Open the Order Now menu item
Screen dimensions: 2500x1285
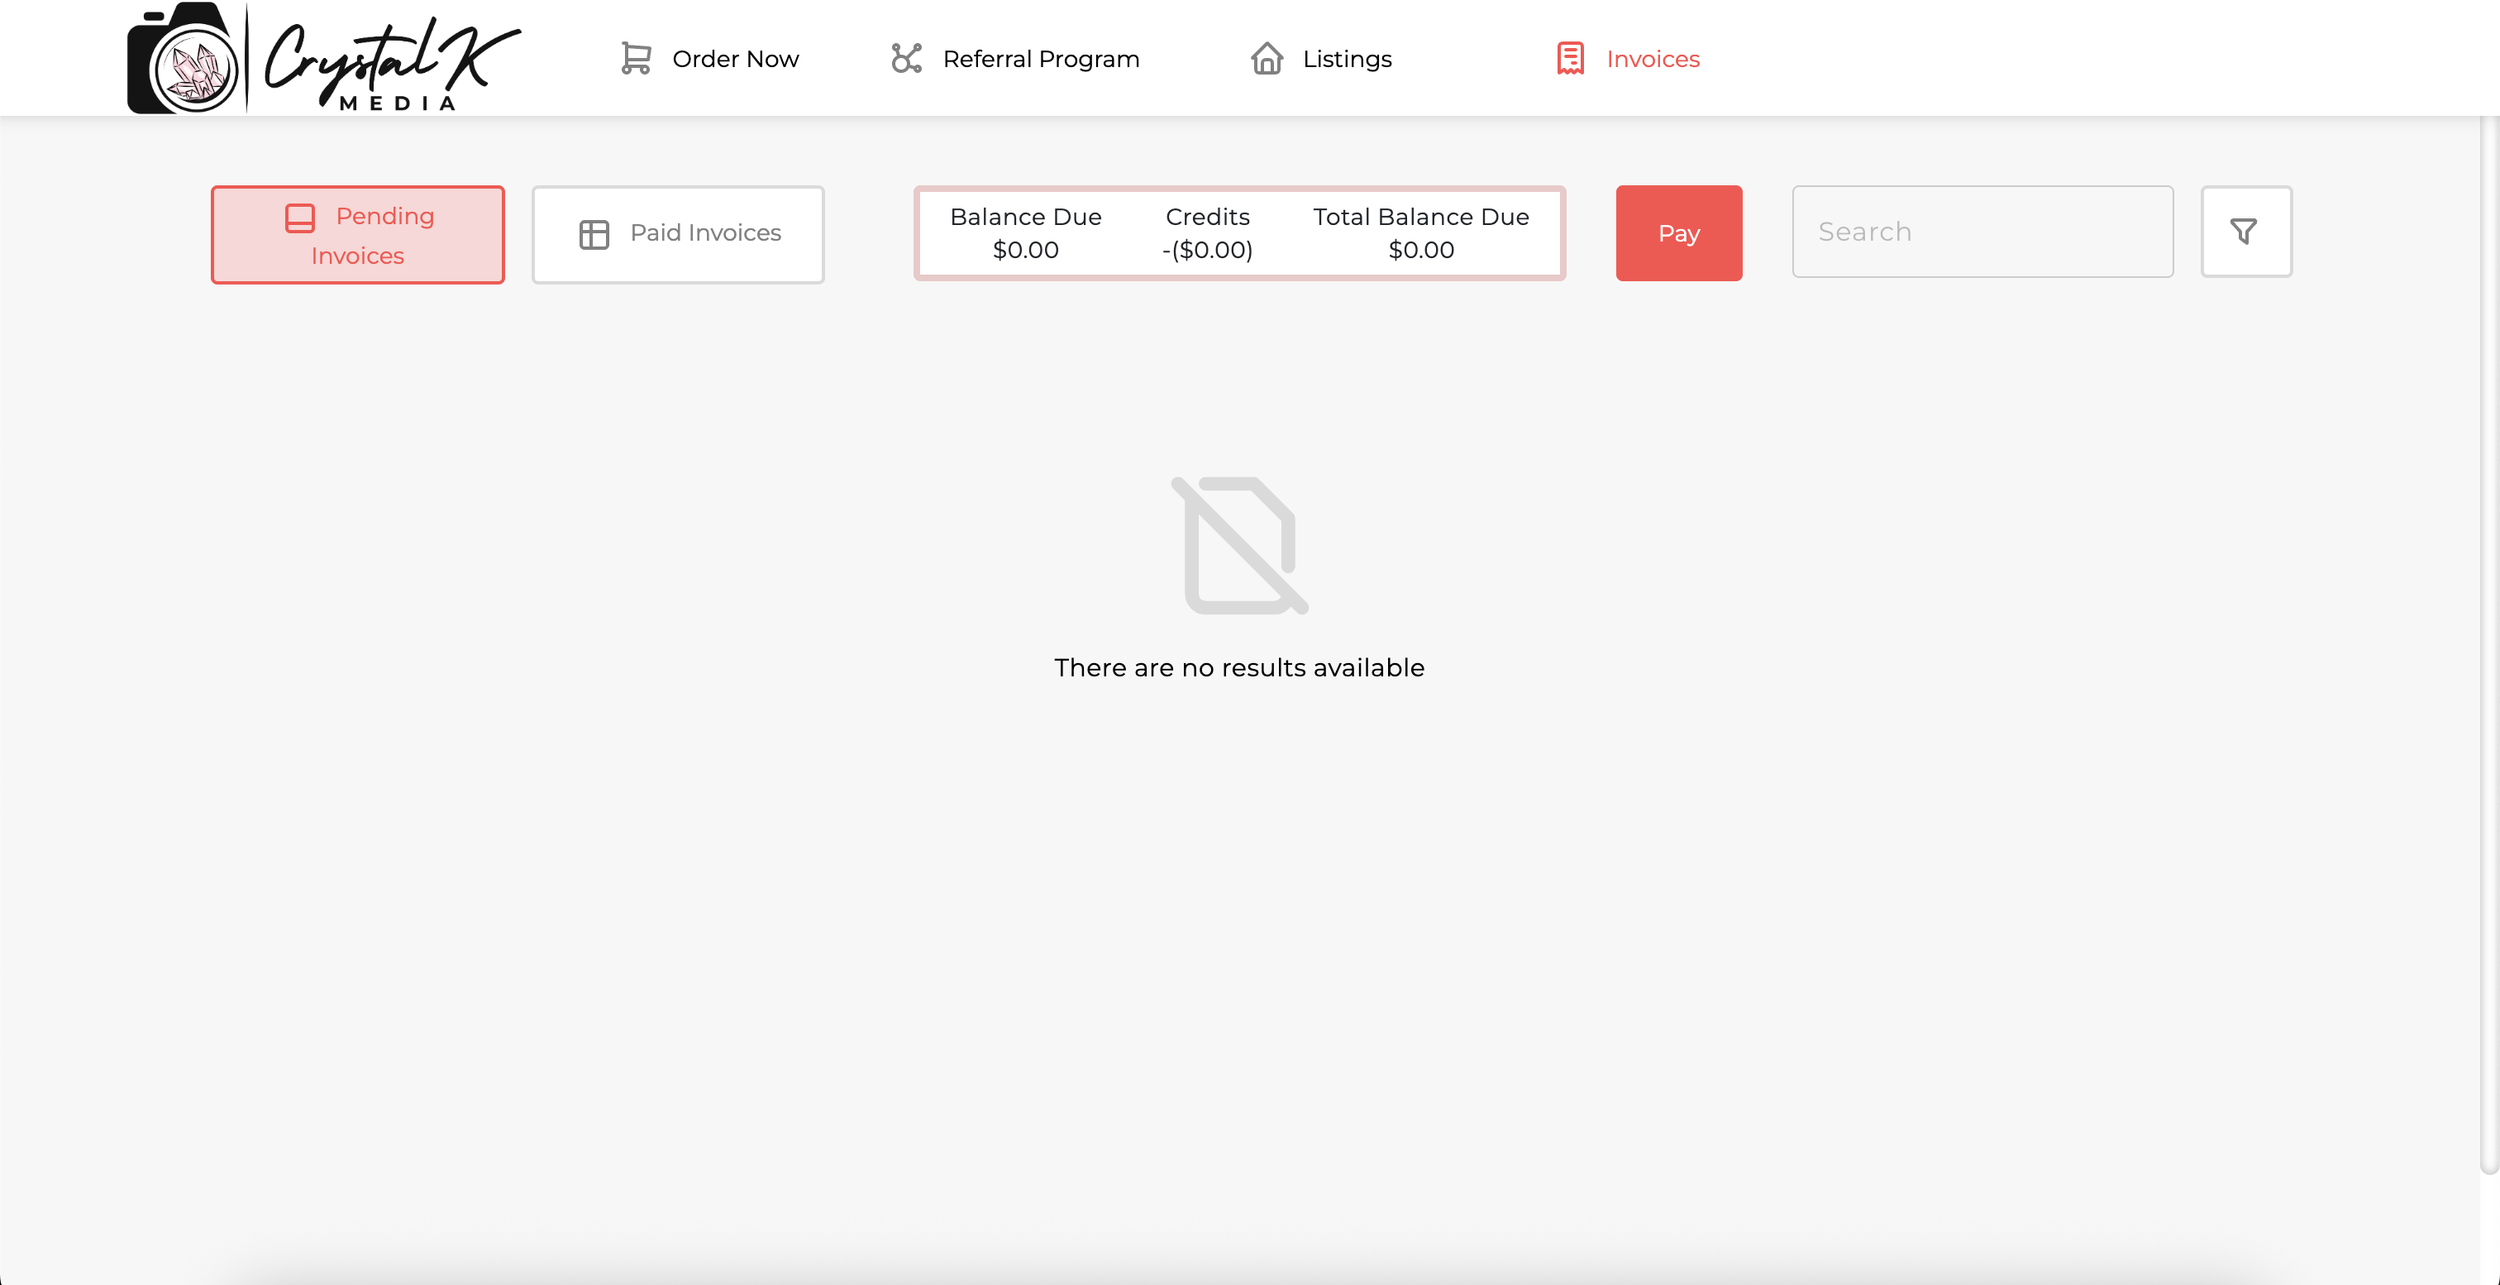[735, 59]
